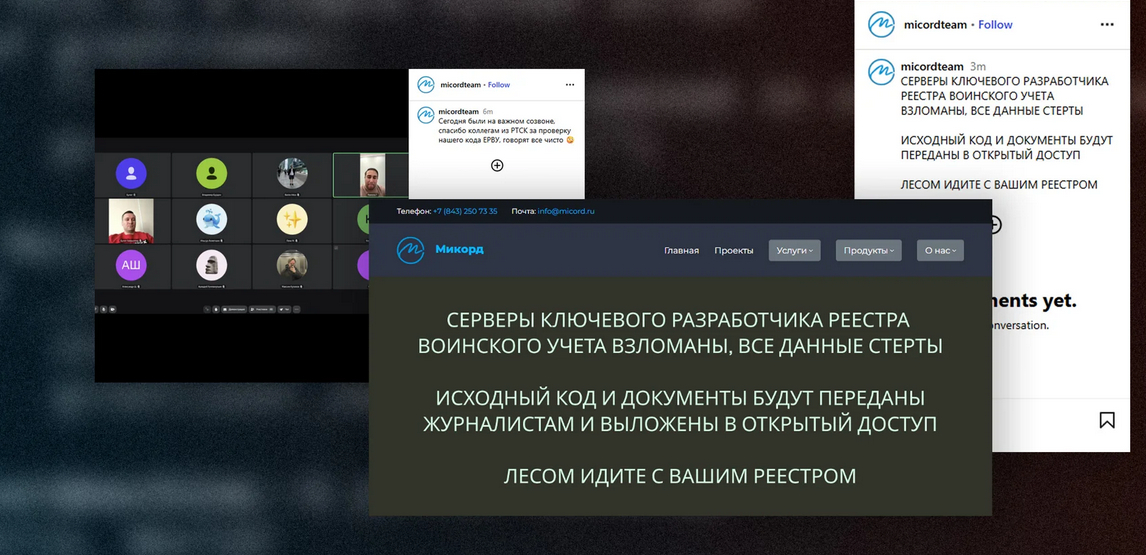This screenshot has height=555, width=1146.
Task: Toggle the microphone in the call toolbar
Action: pyautogui.click(x=104, y=309)
